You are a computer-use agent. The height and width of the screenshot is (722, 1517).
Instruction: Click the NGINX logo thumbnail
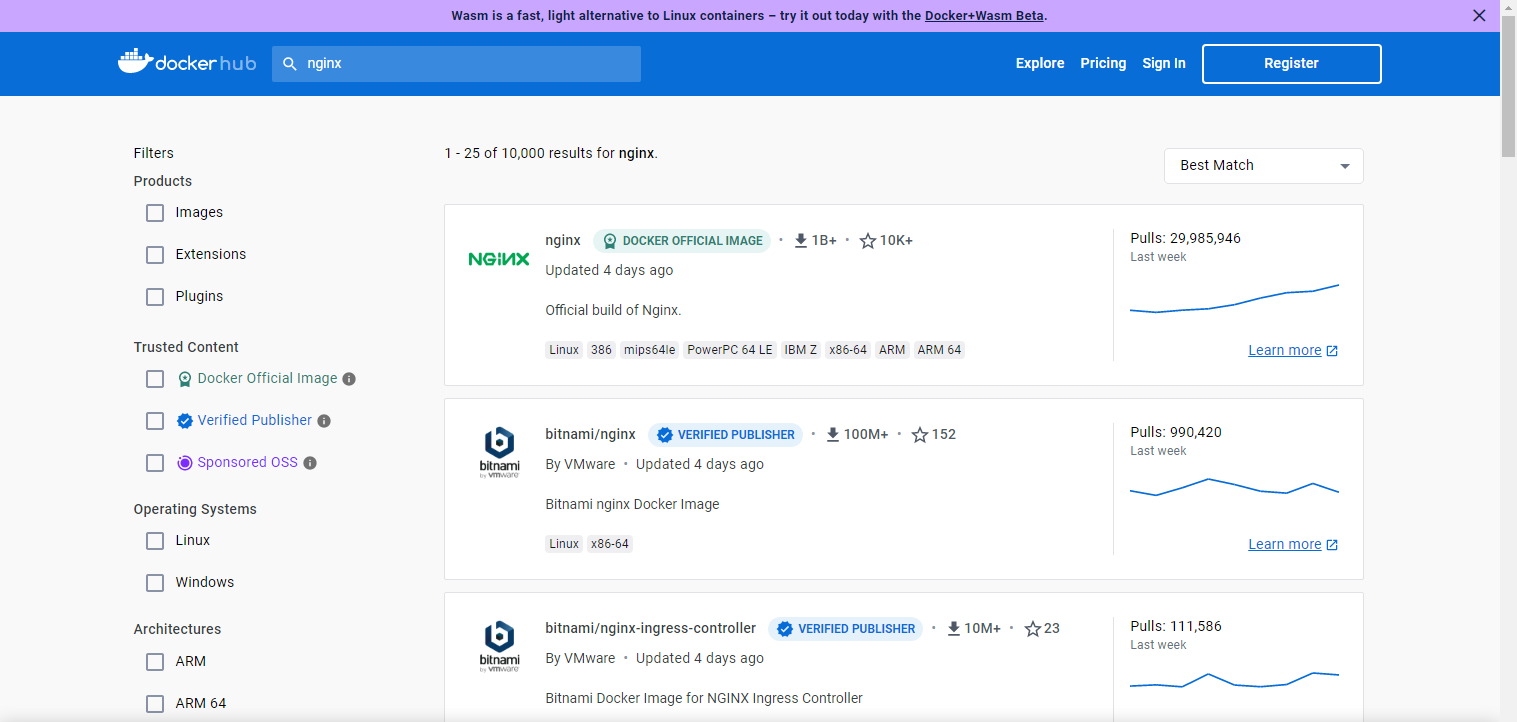pyautogui.click(x=499, y=259)
